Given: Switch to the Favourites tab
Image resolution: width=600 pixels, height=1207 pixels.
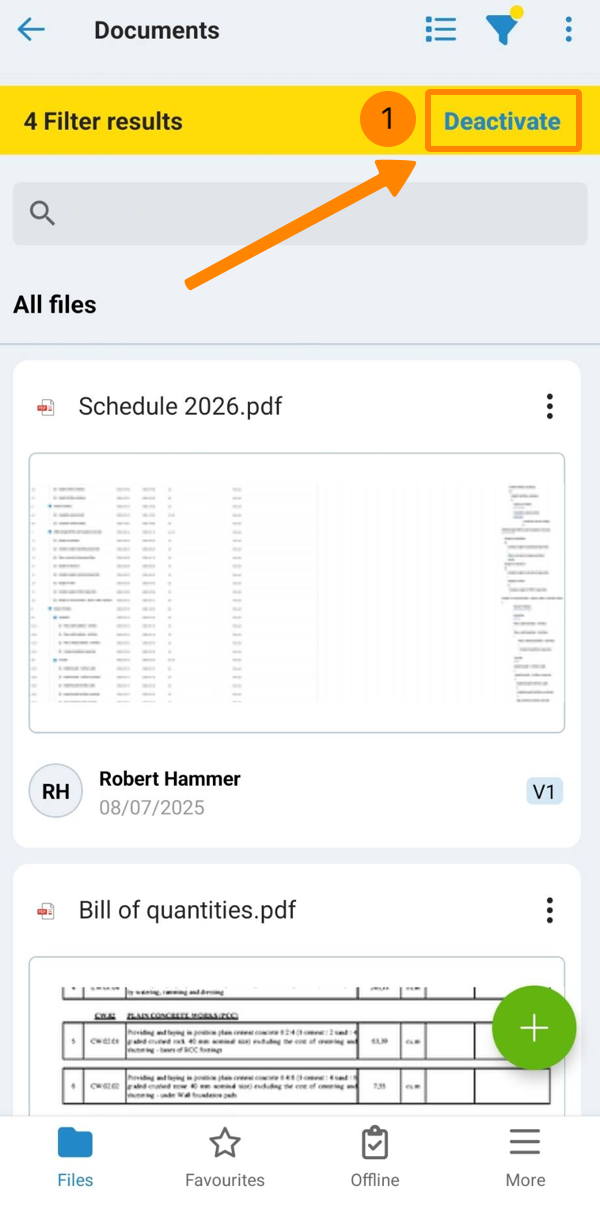Looking at the screenshot, I should pyautogui.click(x=225, y=1155).
